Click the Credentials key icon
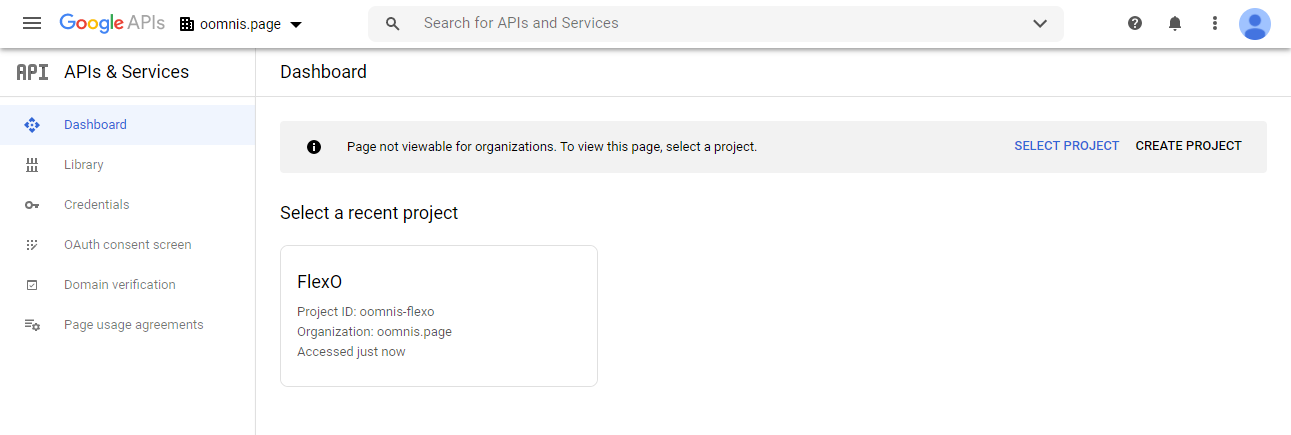The image size is (1291, 435). coord(32,205)
